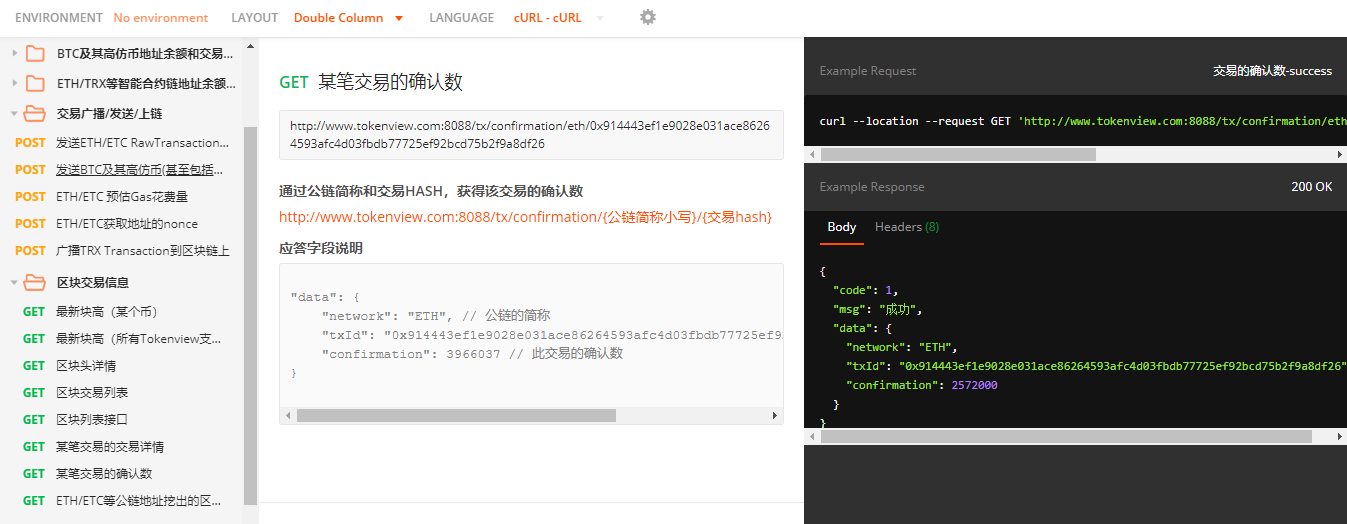Click open folder icon for 区块交易信息
The image size is (1347, 524).
pyautogui.click(x=35, y=282)
